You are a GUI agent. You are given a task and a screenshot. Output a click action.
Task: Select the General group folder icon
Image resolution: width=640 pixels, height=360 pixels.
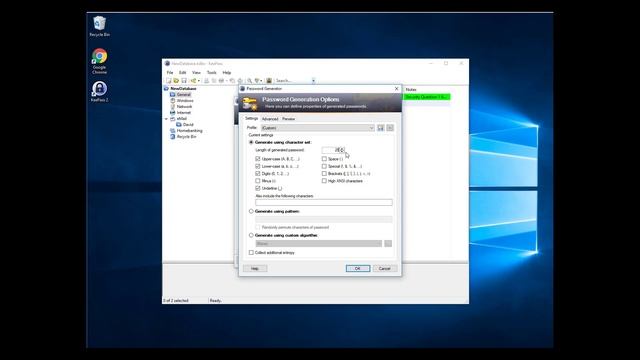coord(173,94)
